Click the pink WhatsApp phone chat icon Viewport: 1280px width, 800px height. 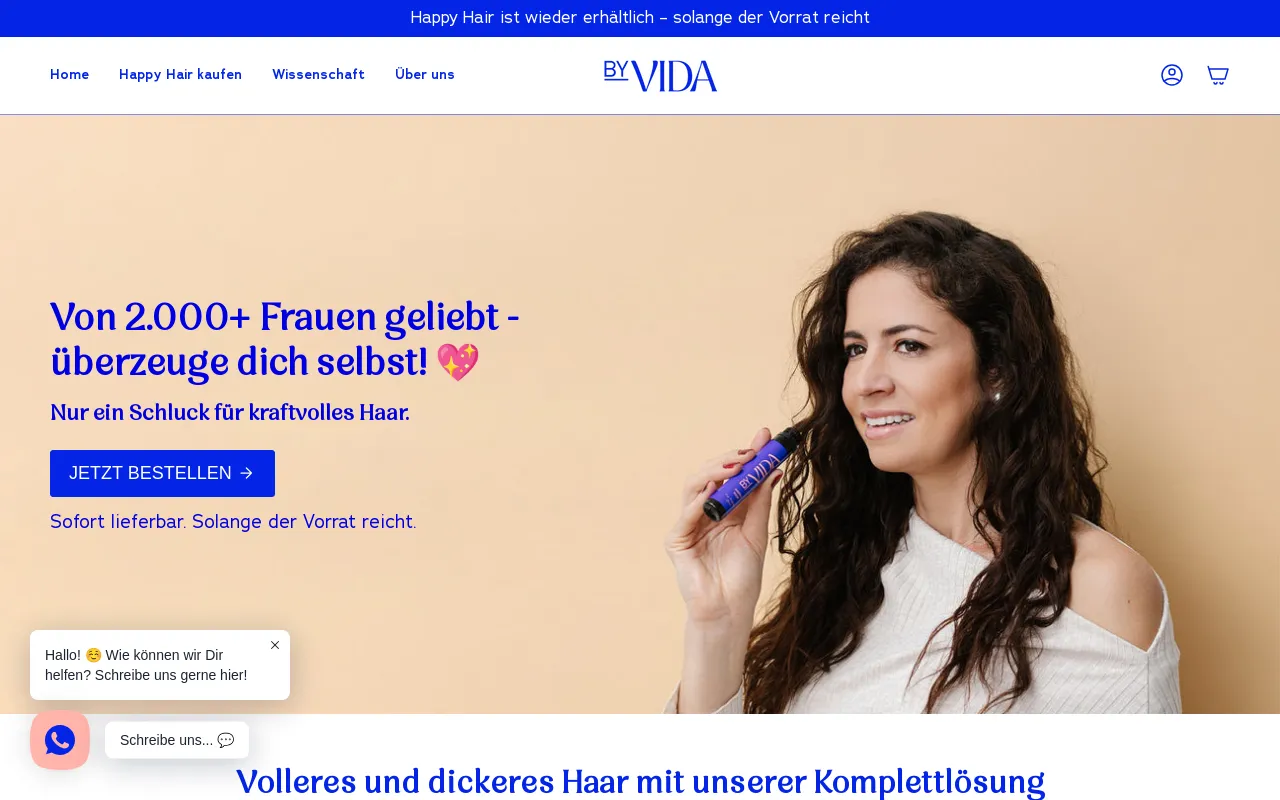pyautogui.click(x=60, y=740)
